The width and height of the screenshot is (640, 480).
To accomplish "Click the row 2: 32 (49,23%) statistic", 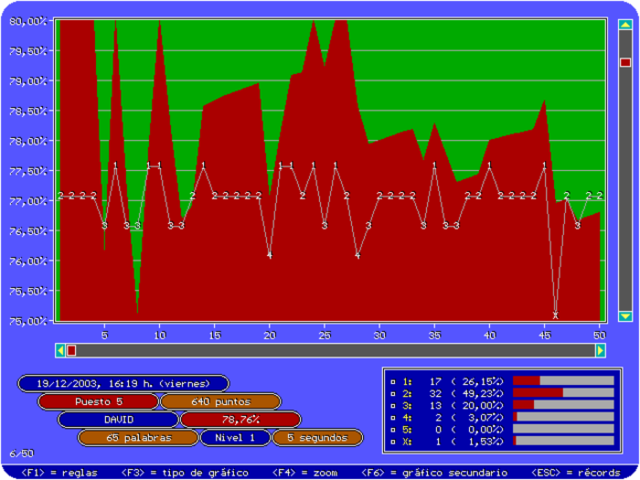I will click(x=503, y=393).
